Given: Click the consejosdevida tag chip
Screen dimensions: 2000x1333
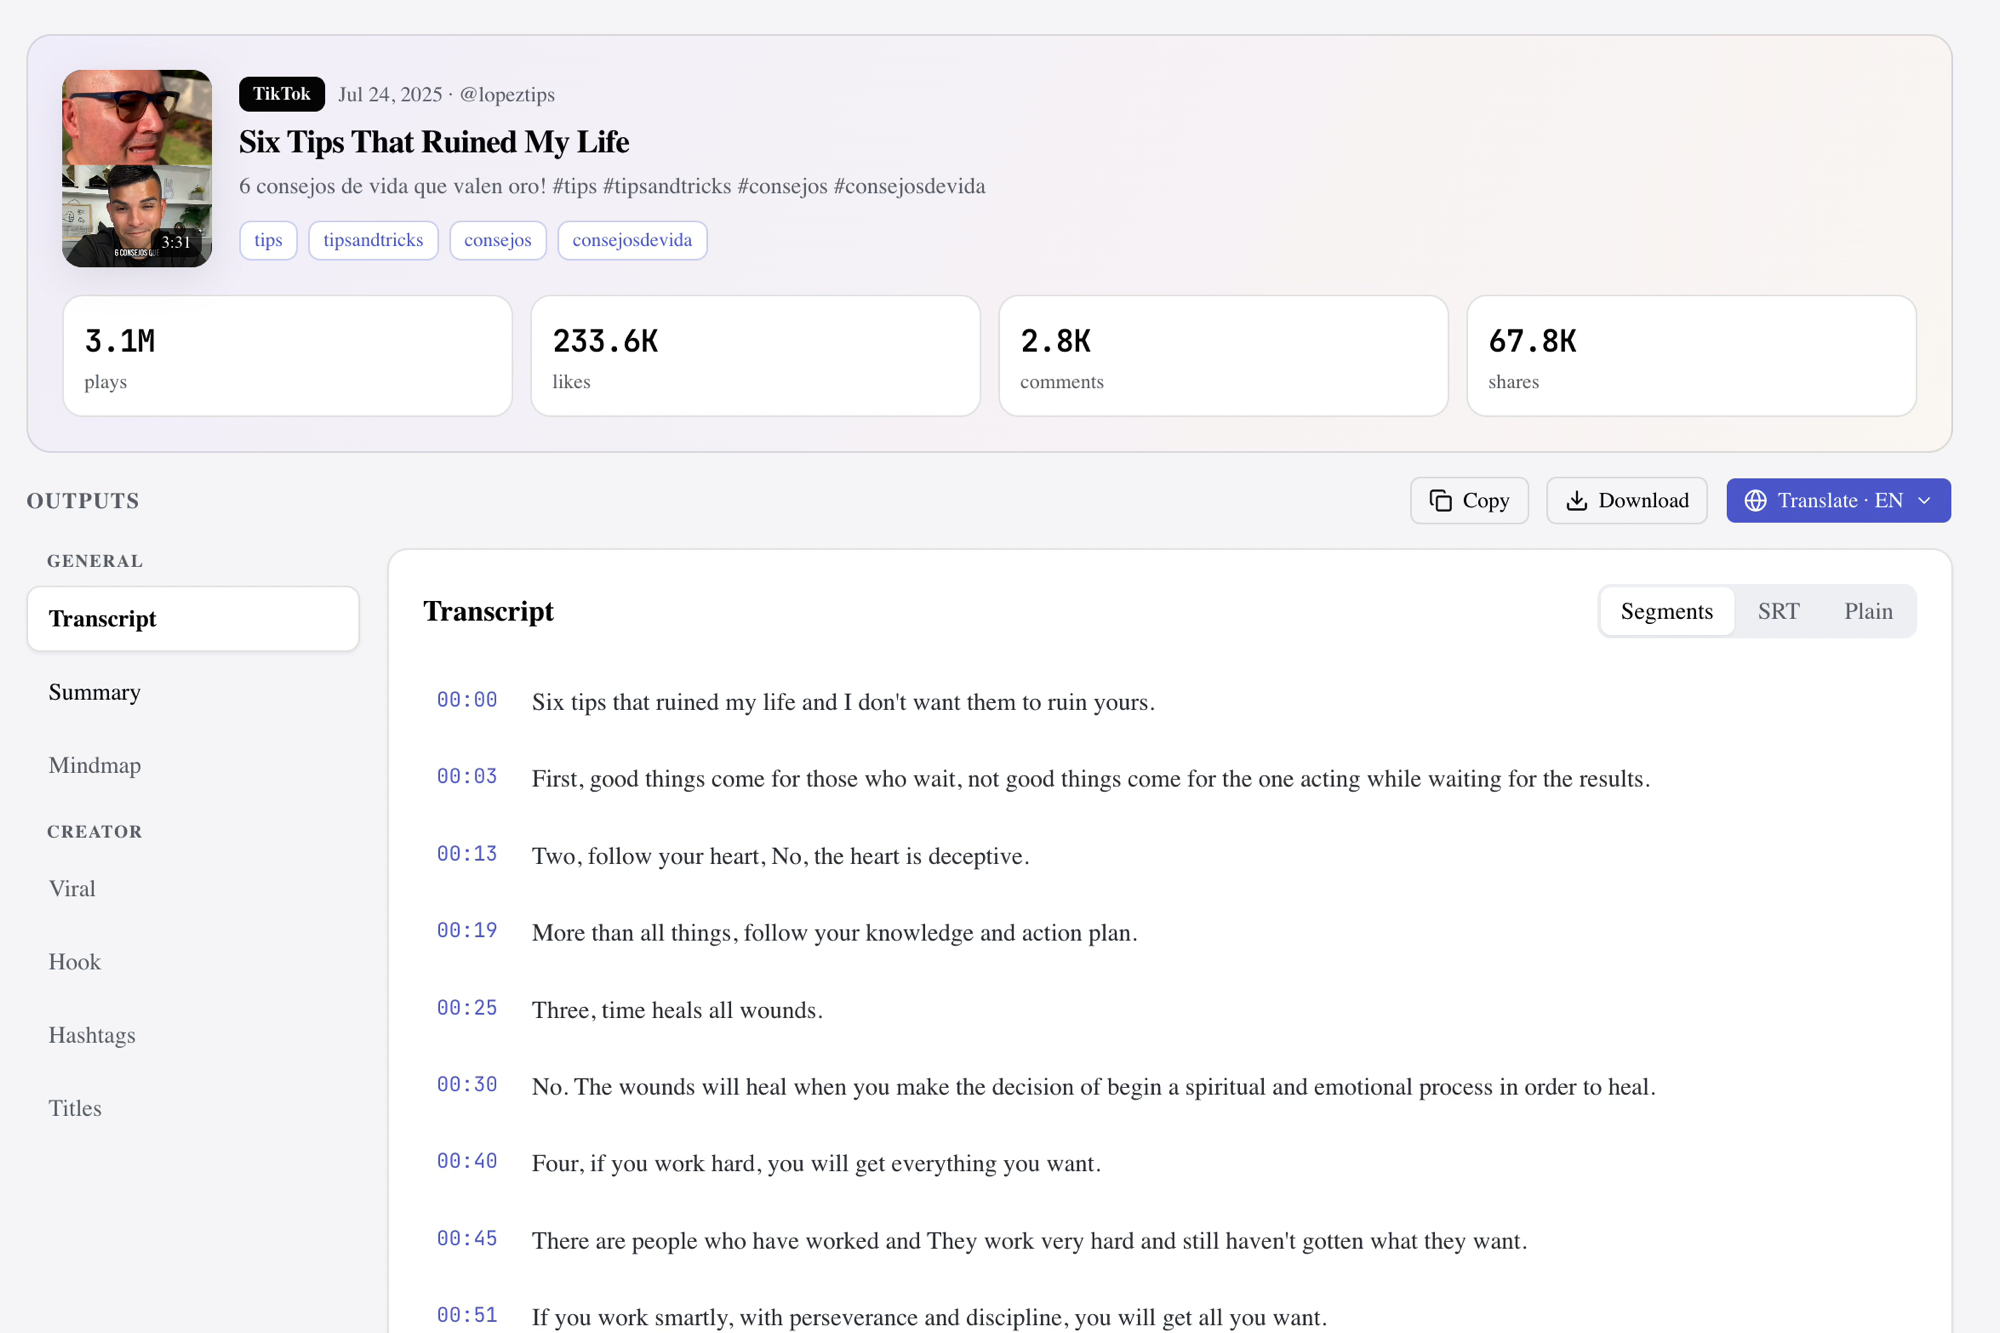Looking at the screenshot, I should [632, 240].
